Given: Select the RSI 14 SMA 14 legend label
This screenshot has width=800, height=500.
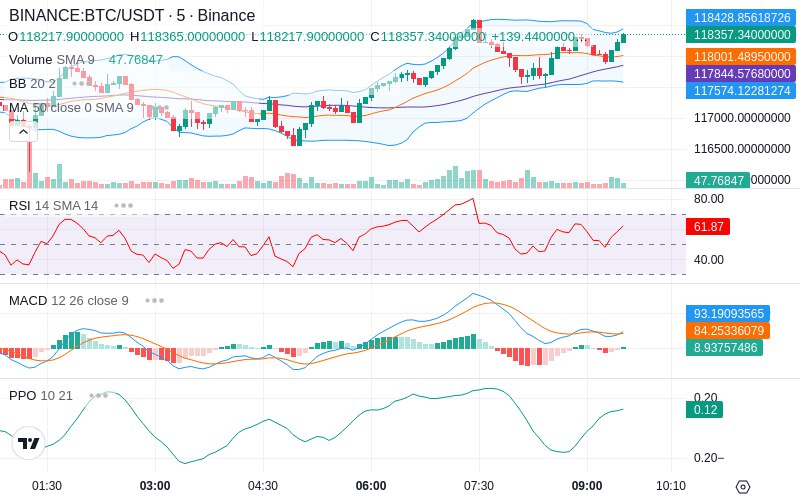Looking at the screenshot, I should tap(54, 206).
